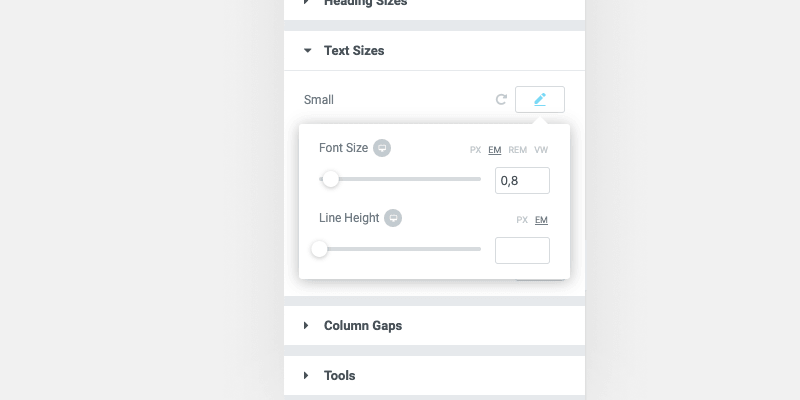Open responsive device icon beside Font Size
This screenshot has width=800, height=400.
coord(382,148)
